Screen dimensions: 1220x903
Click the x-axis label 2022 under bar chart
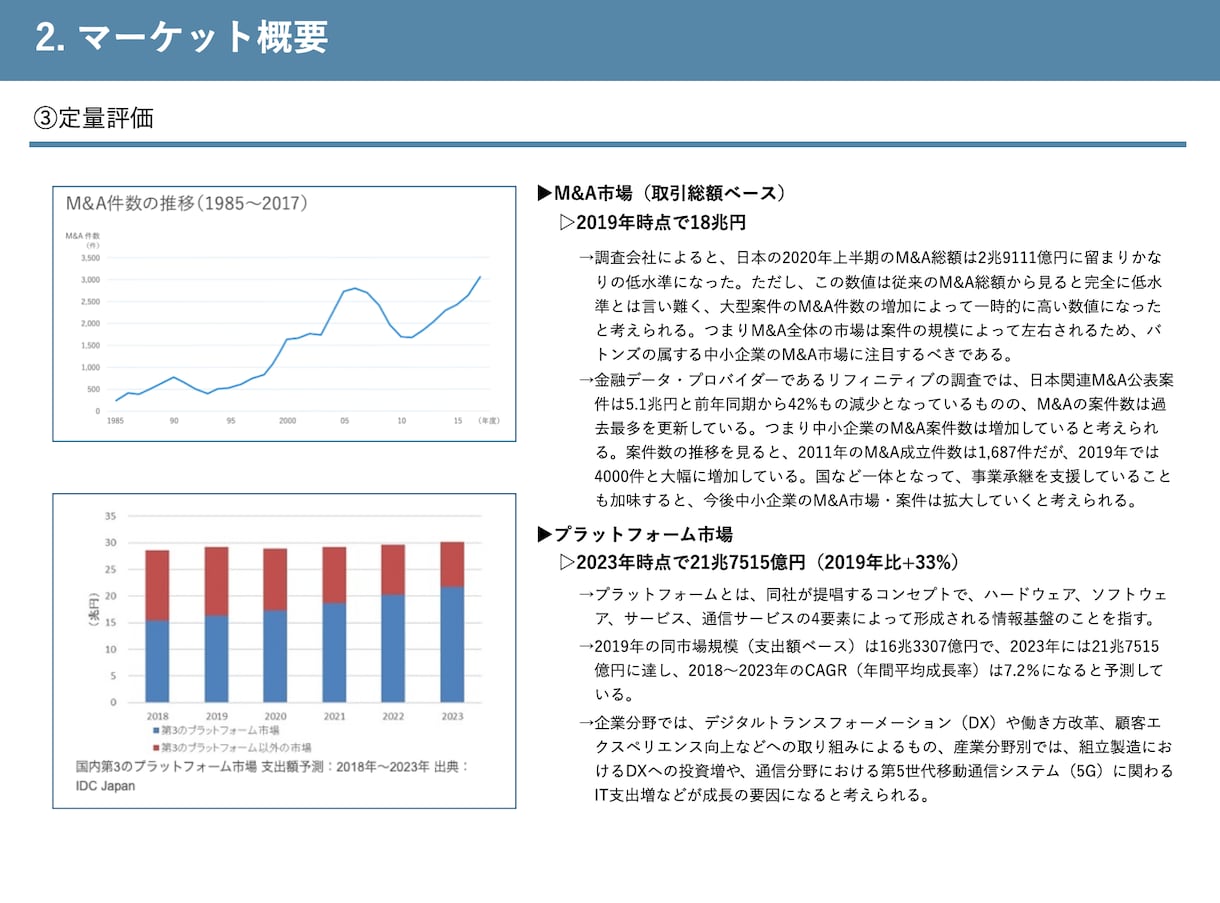click(393, 716)
